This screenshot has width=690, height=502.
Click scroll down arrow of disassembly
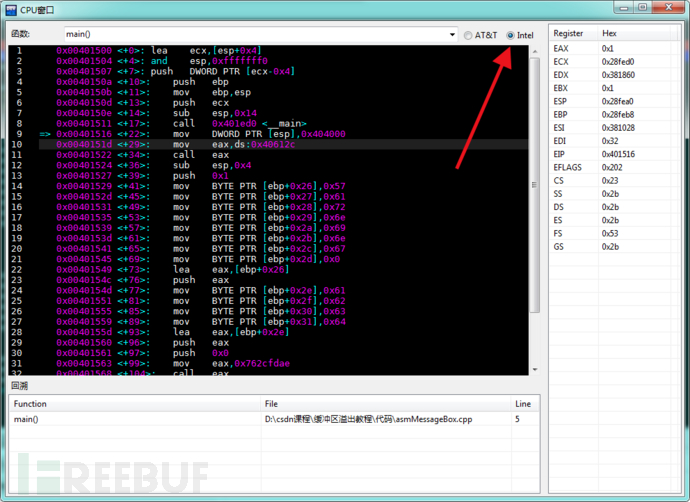click(535, 370)
